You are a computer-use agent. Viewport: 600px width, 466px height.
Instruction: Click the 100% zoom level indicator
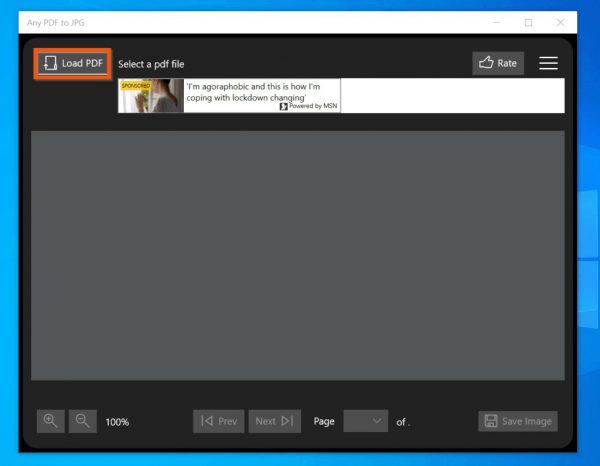click(x=117, y=422)
